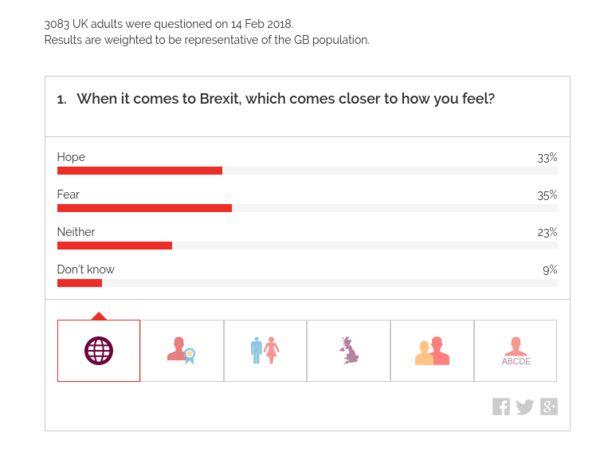This screenshot has height=464, width=600.
Task: Click the Neither answer label
Action: pos(76,232)
